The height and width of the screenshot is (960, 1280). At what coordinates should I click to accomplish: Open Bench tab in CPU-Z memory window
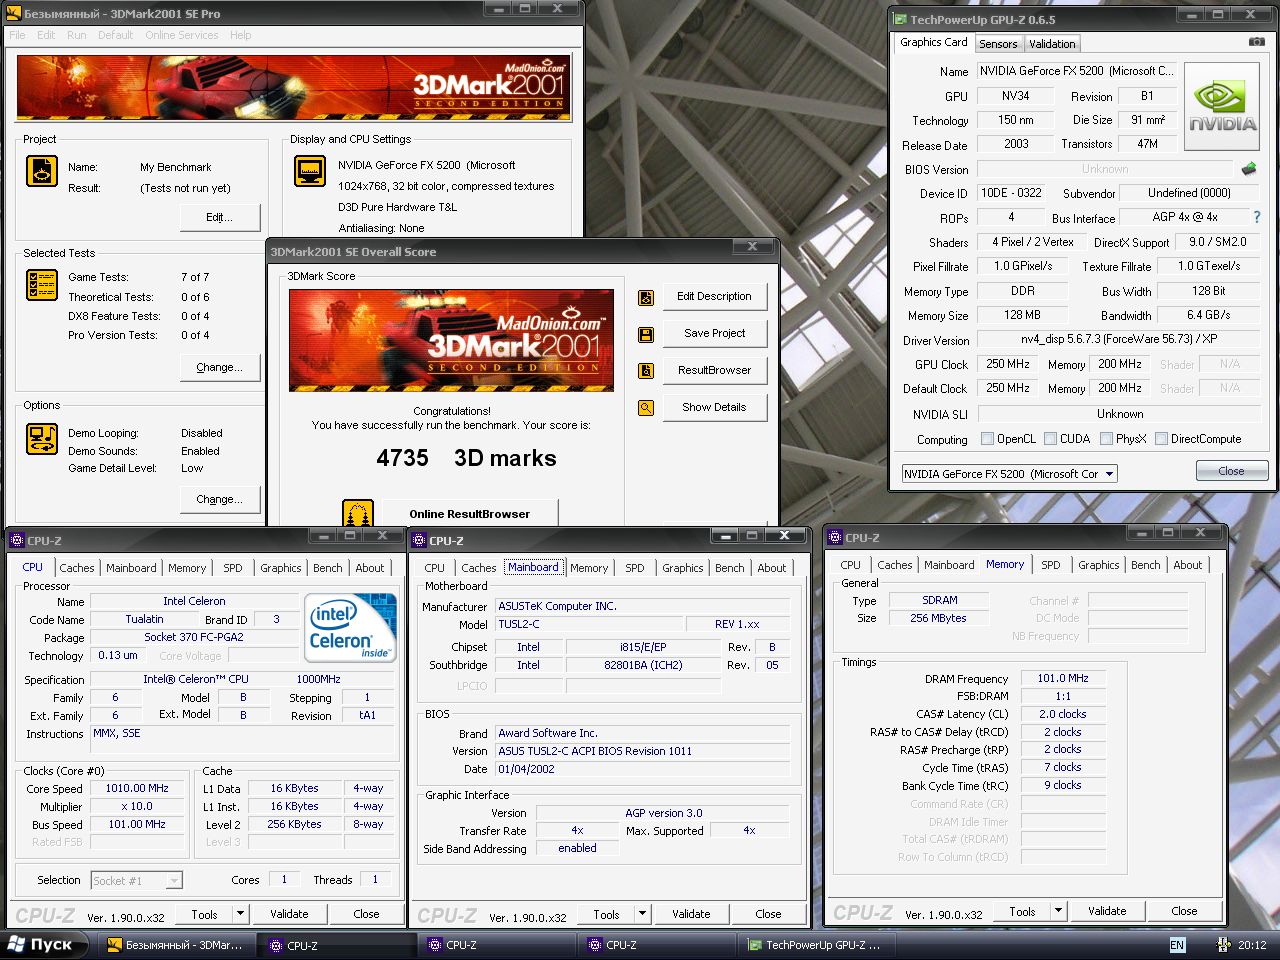click(1146, 565)
